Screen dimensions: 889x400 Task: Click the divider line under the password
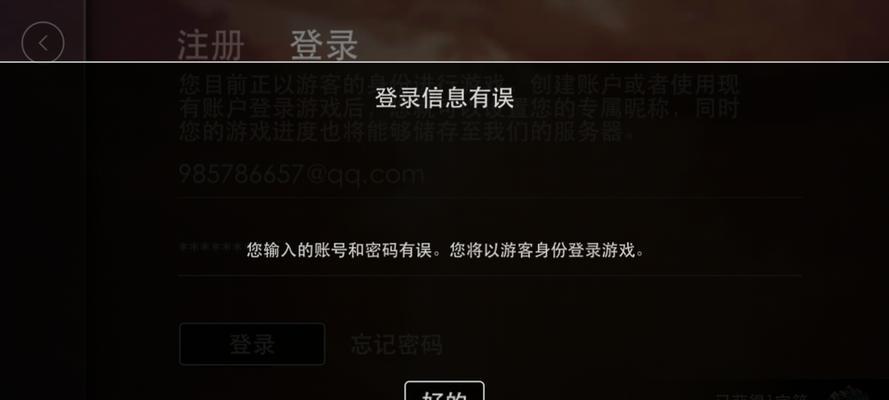490,275
